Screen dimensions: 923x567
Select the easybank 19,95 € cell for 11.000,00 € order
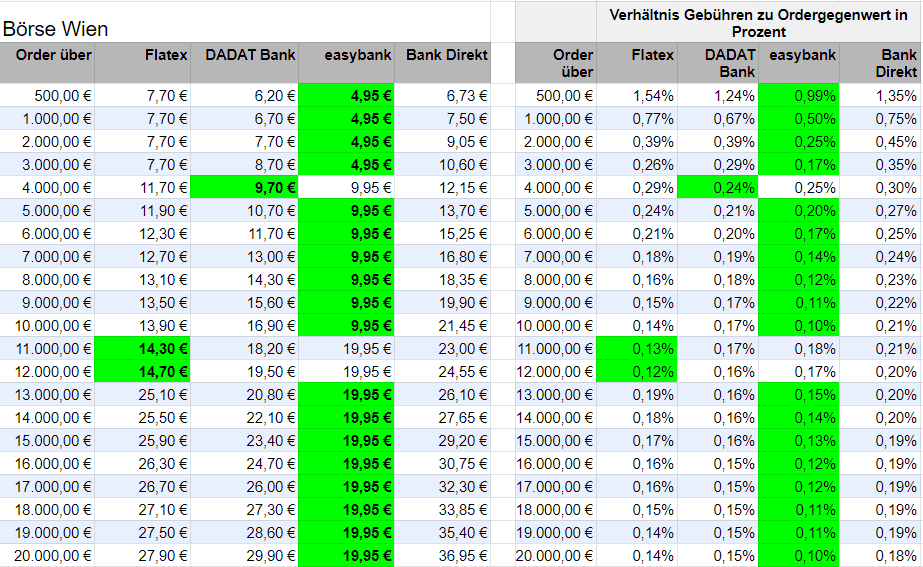point(346,349)
